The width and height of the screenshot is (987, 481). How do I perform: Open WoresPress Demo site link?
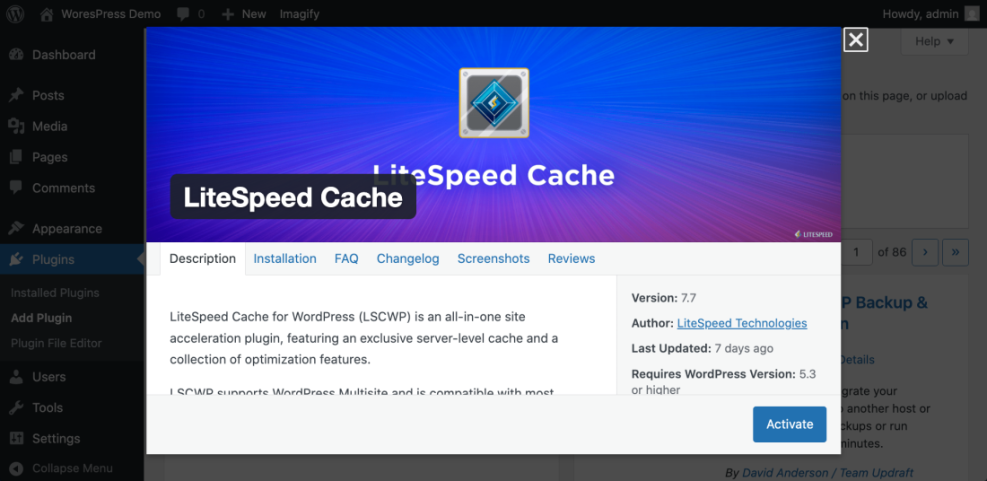pos(111,14)
